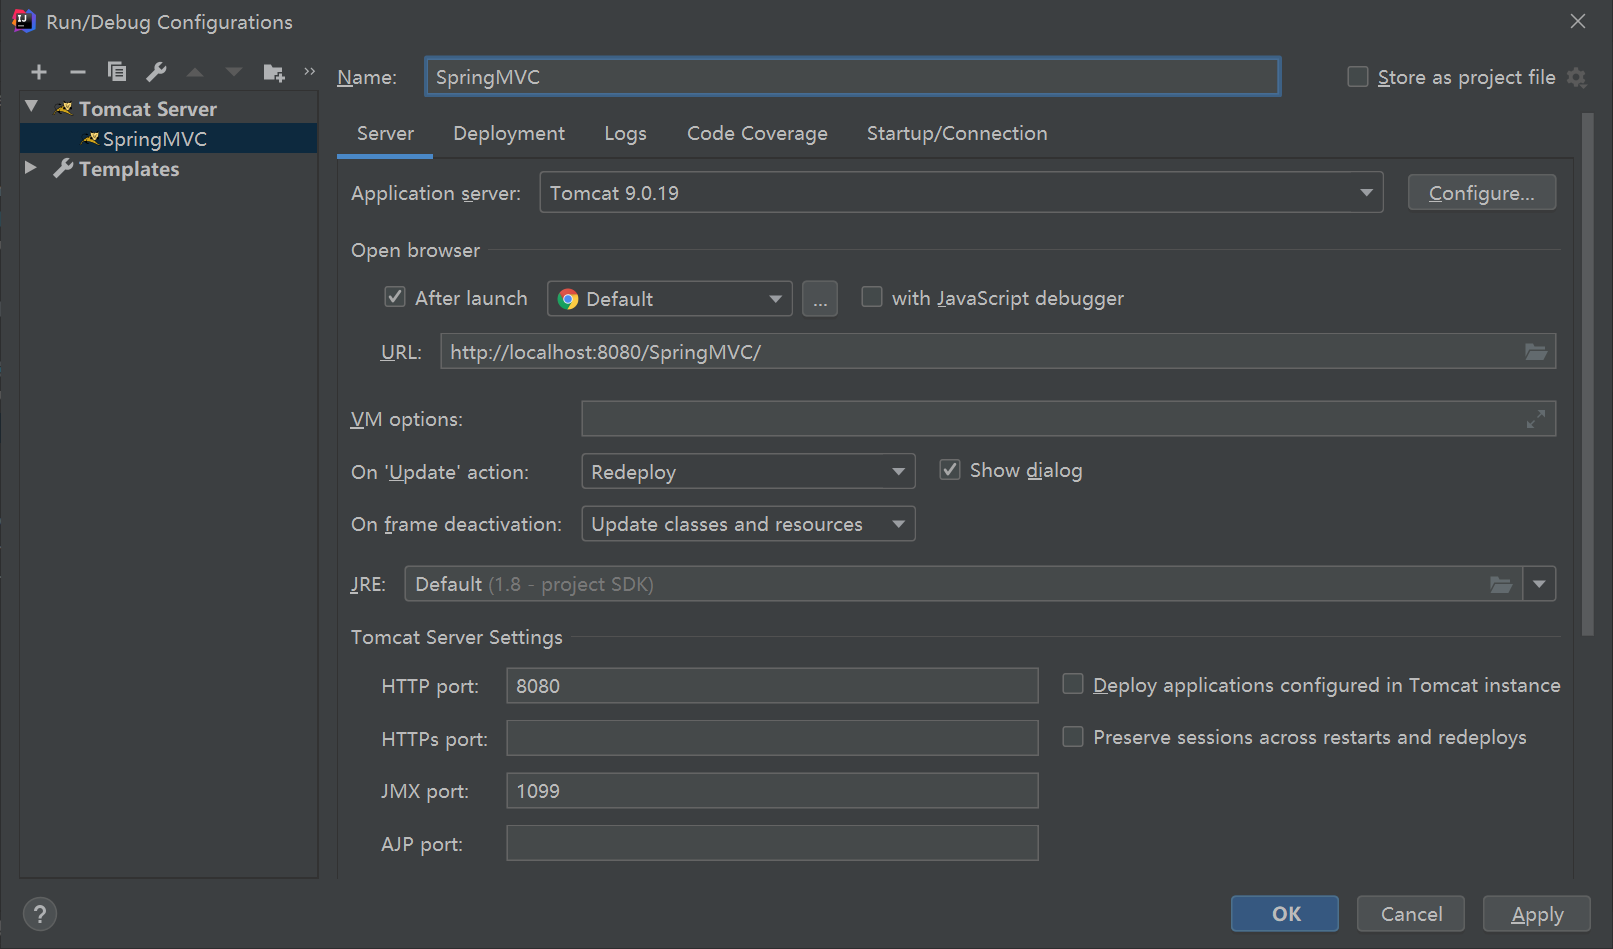Add a new configuration with plus icon

(39, 72)
